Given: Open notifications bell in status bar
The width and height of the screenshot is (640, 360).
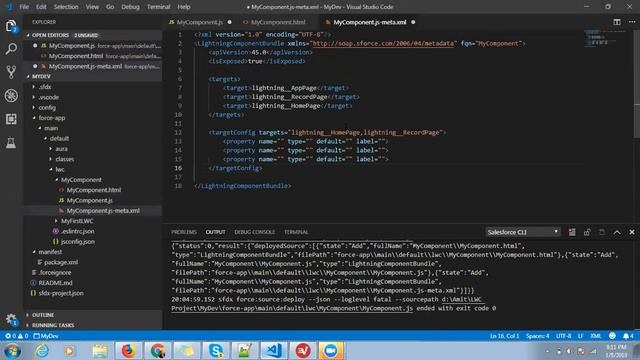Looking at the screenshot, I should click(628, 336).
